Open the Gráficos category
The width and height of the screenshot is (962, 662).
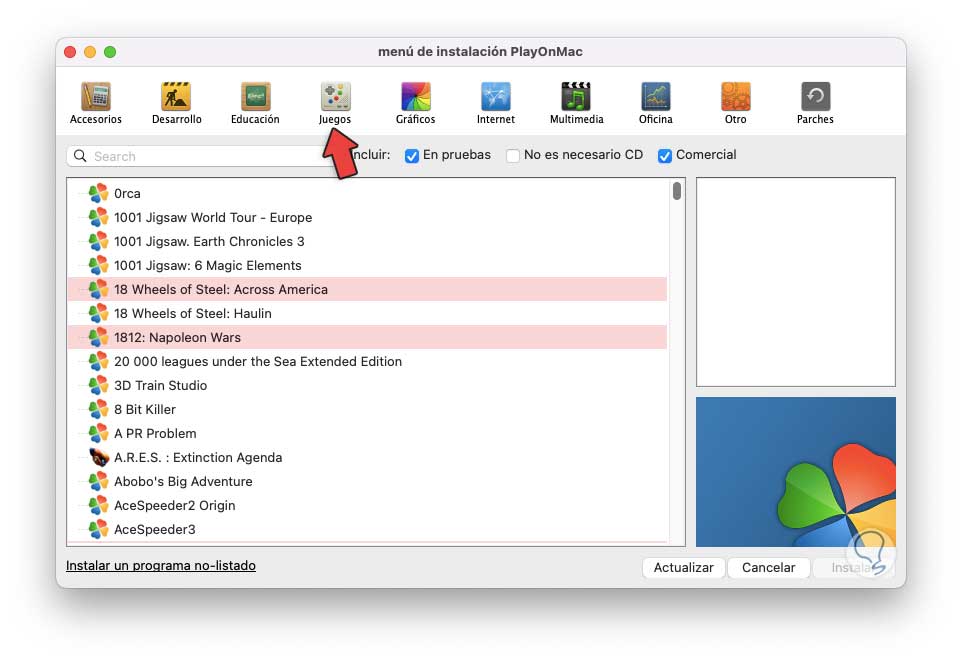pyautogui.click(x=415, y=103)
